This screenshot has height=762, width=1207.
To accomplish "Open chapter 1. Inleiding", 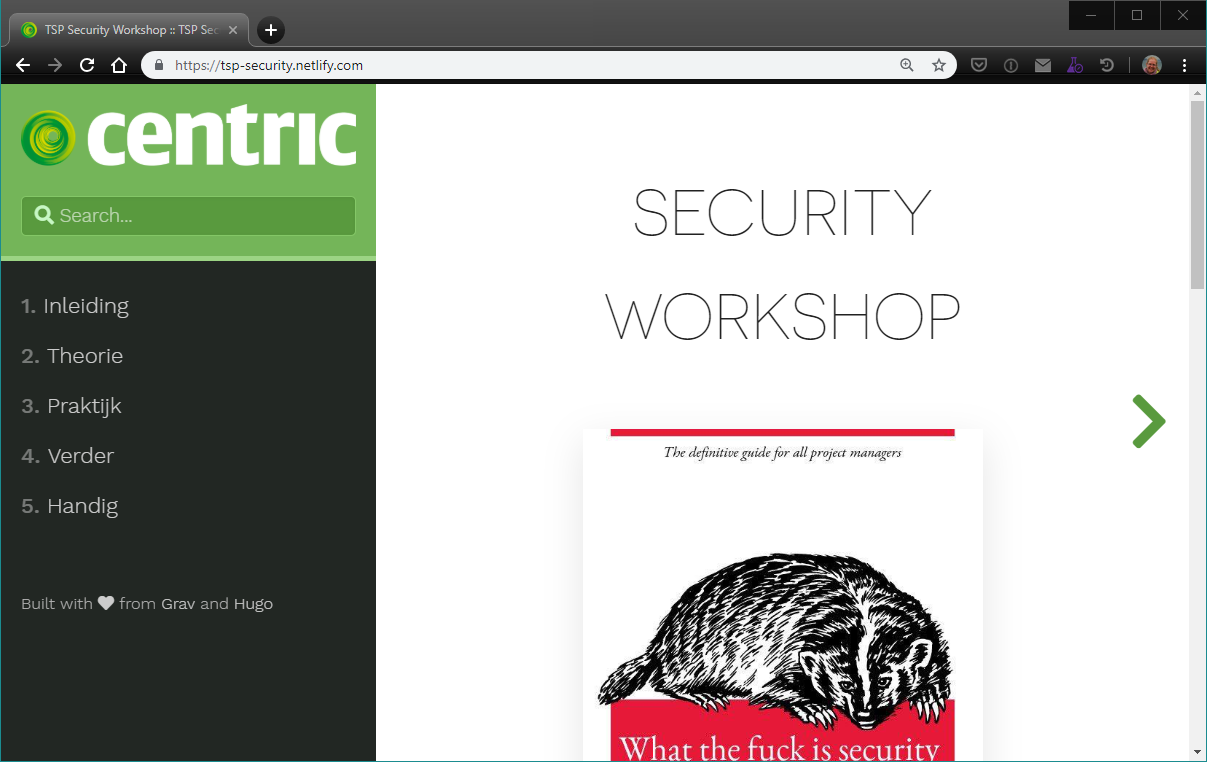I will tap(75, 306).
